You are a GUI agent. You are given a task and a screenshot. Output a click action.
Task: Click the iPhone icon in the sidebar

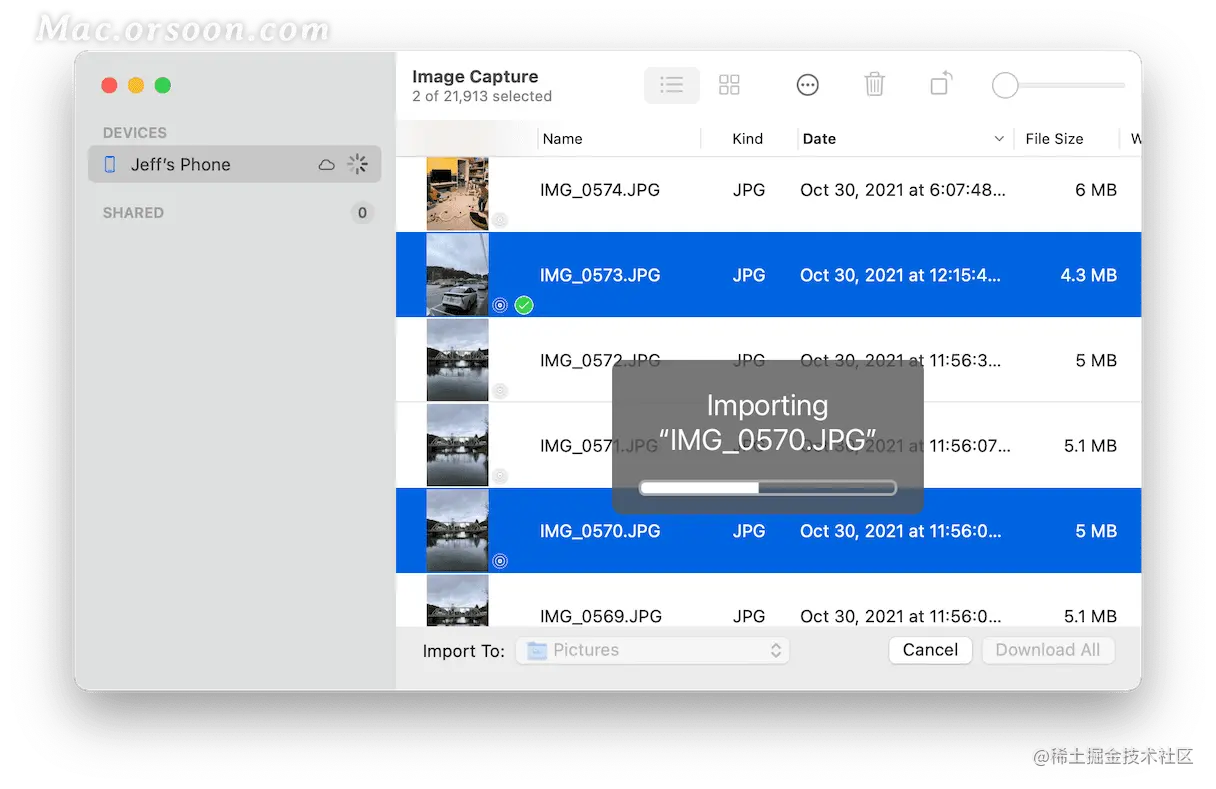[x=110, y=164]
